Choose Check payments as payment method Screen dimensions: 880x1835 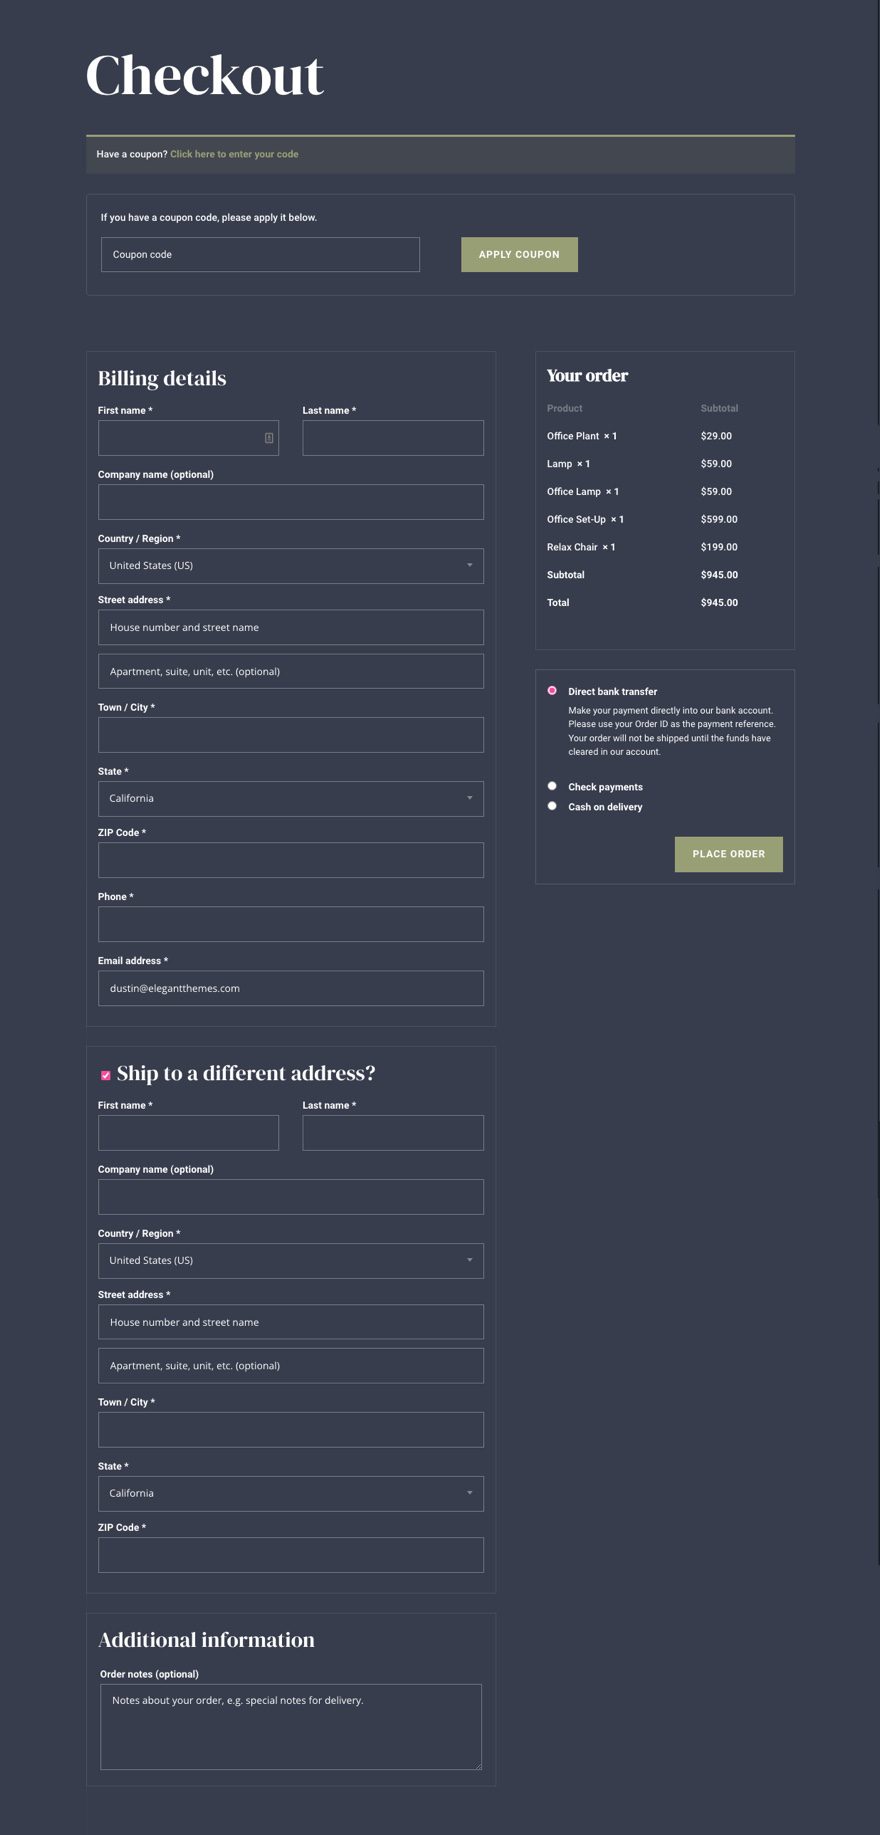(x=552, y=786)
